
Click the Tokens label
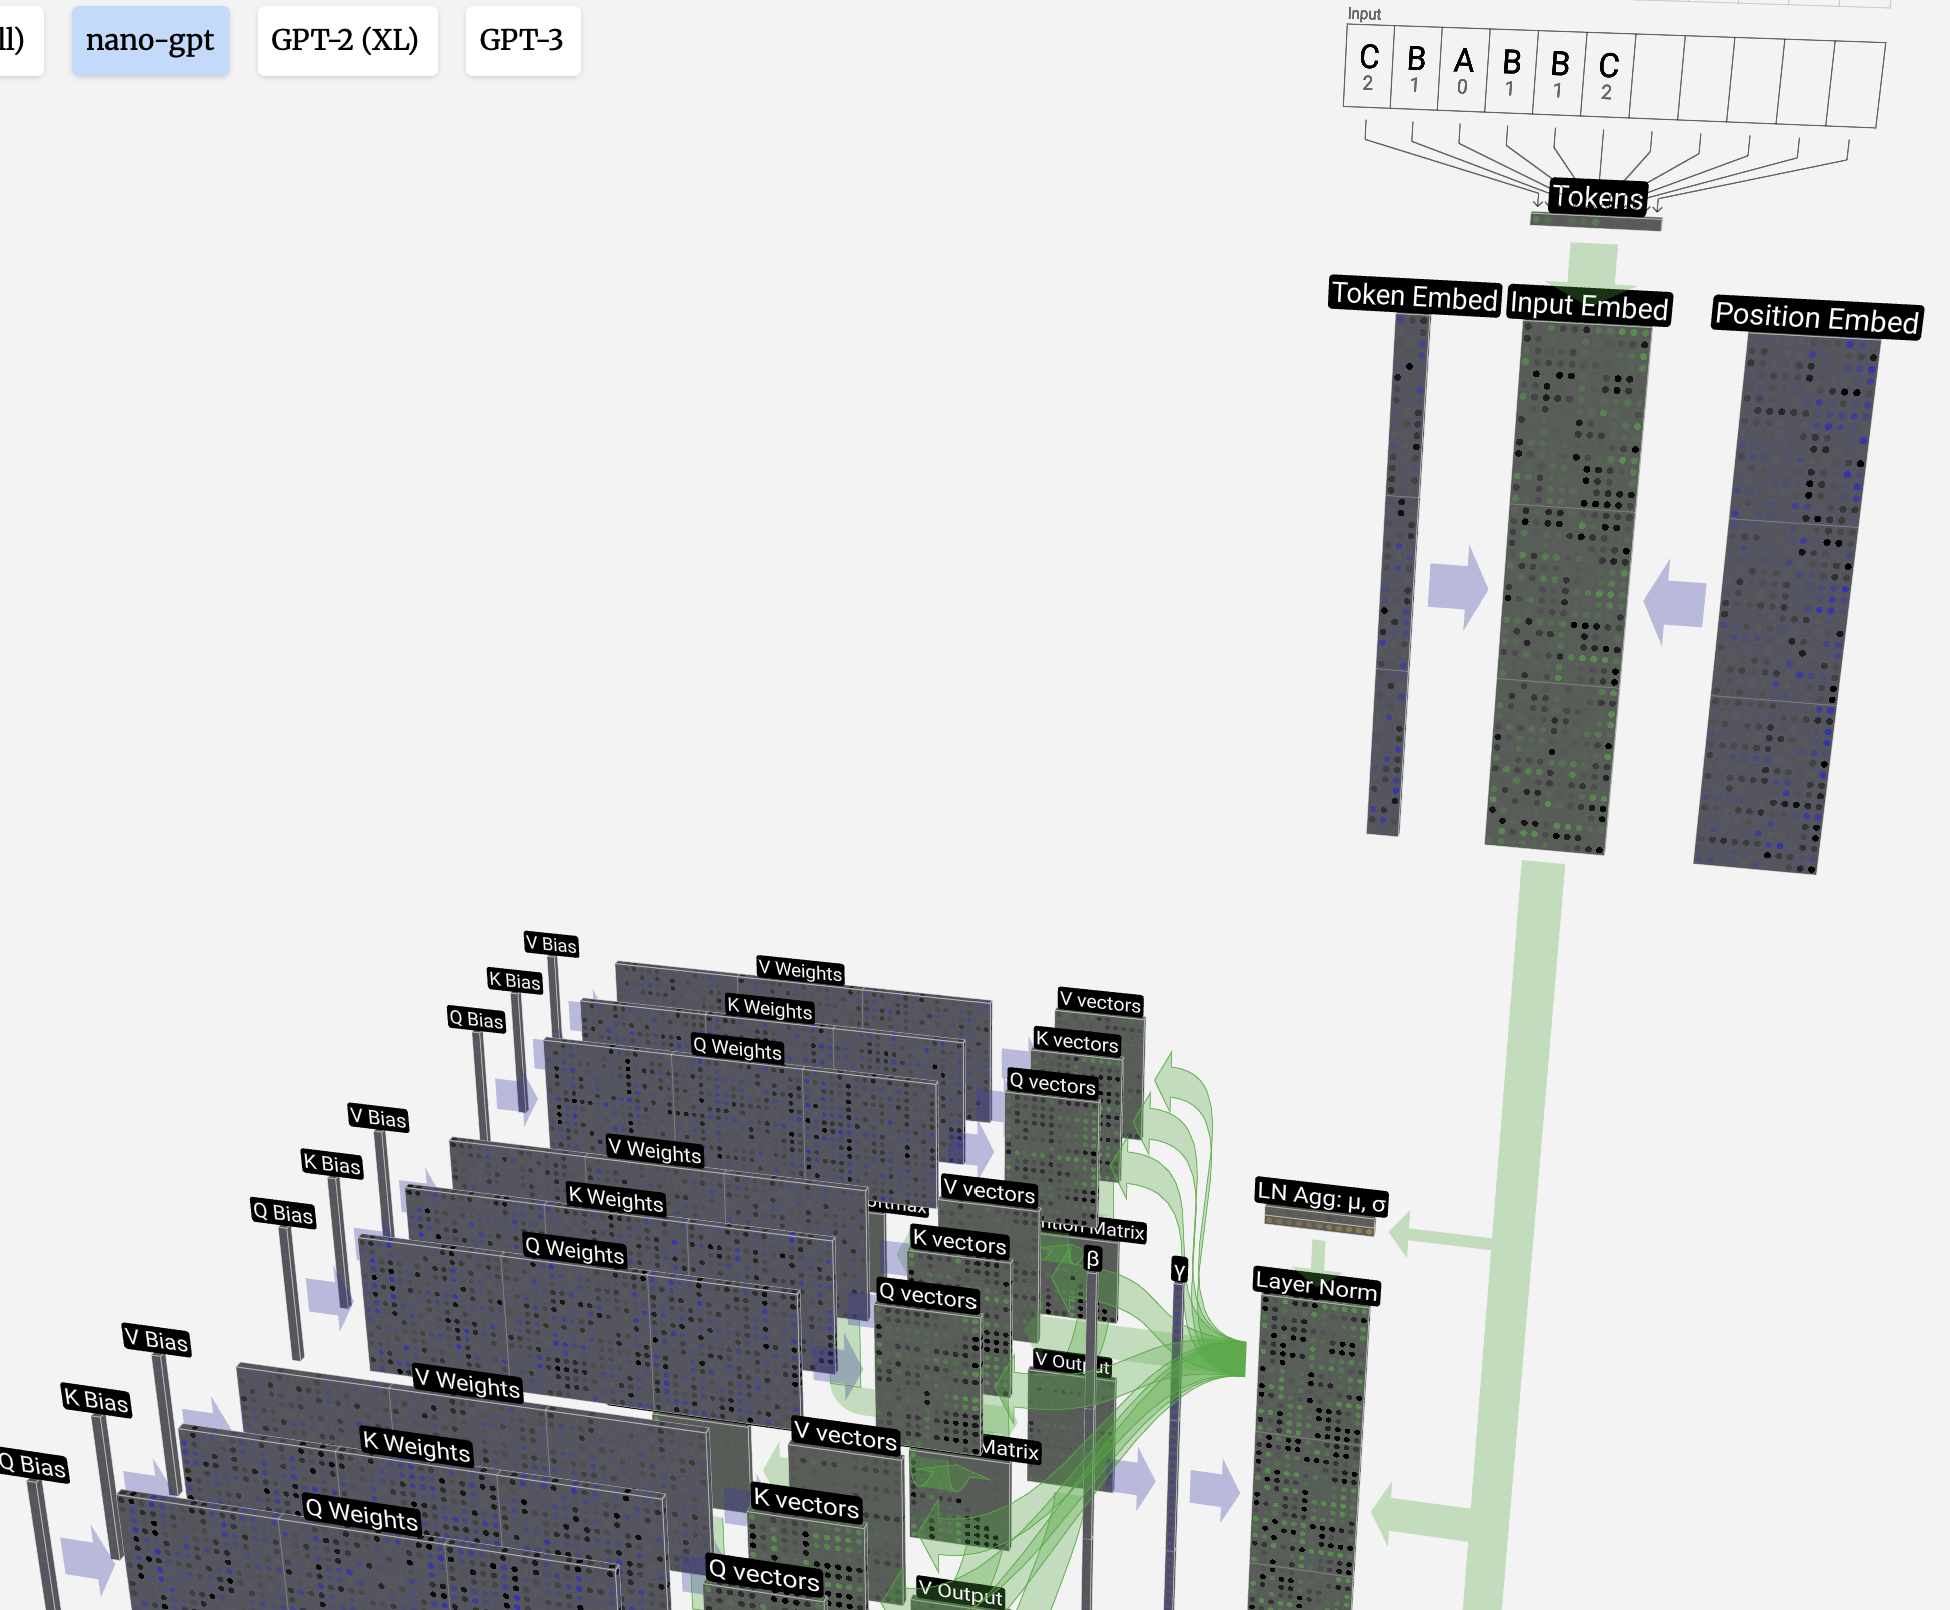coord(1597,197)
